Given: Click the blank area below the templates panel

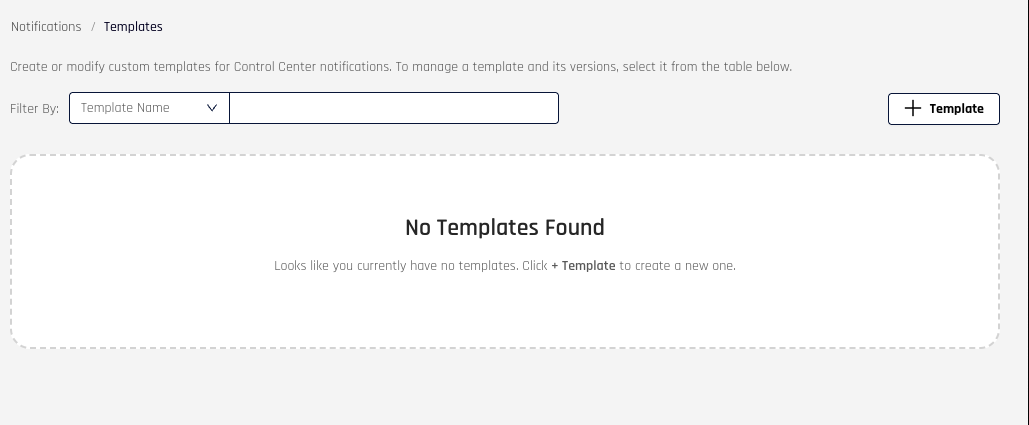Looking at the screenshot, I should click(504, 390).
